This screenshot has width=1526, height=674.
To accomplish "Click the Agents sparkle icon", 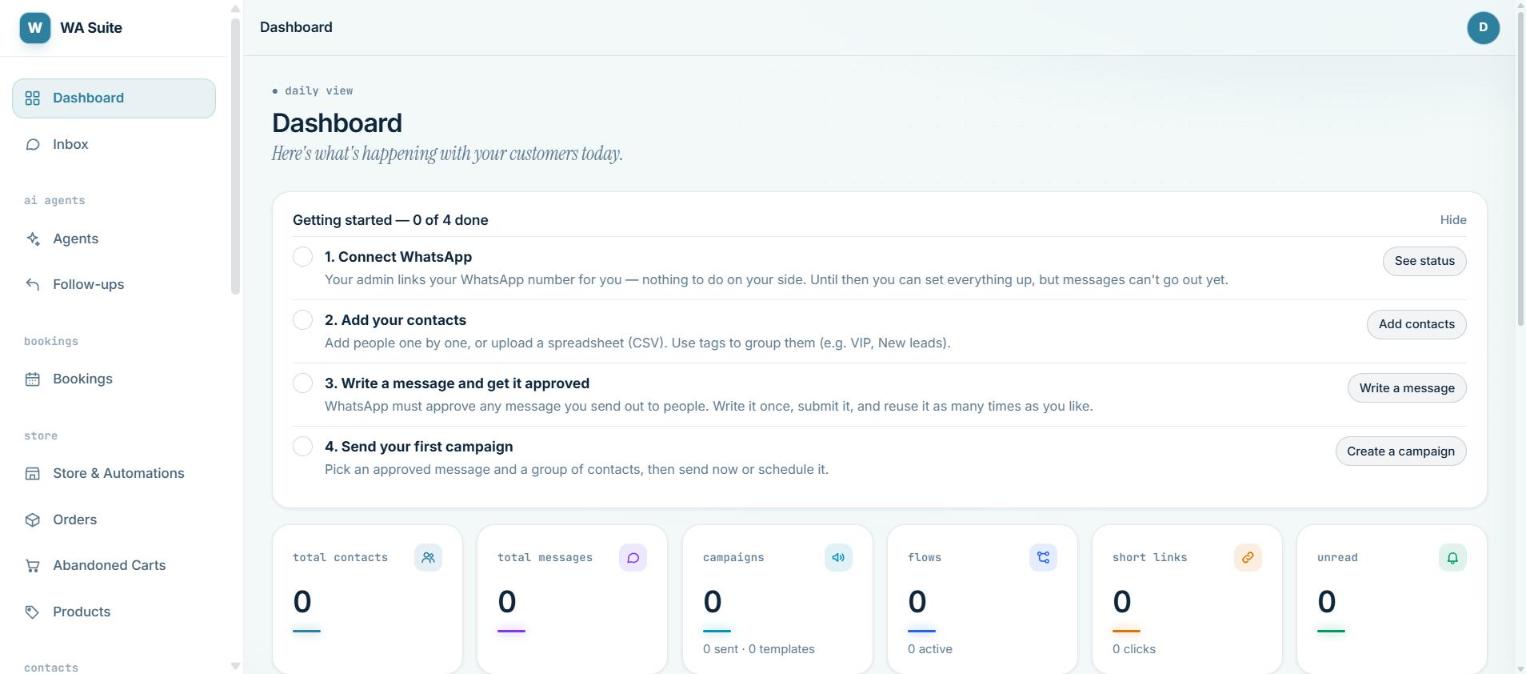I will coord(32,239).
